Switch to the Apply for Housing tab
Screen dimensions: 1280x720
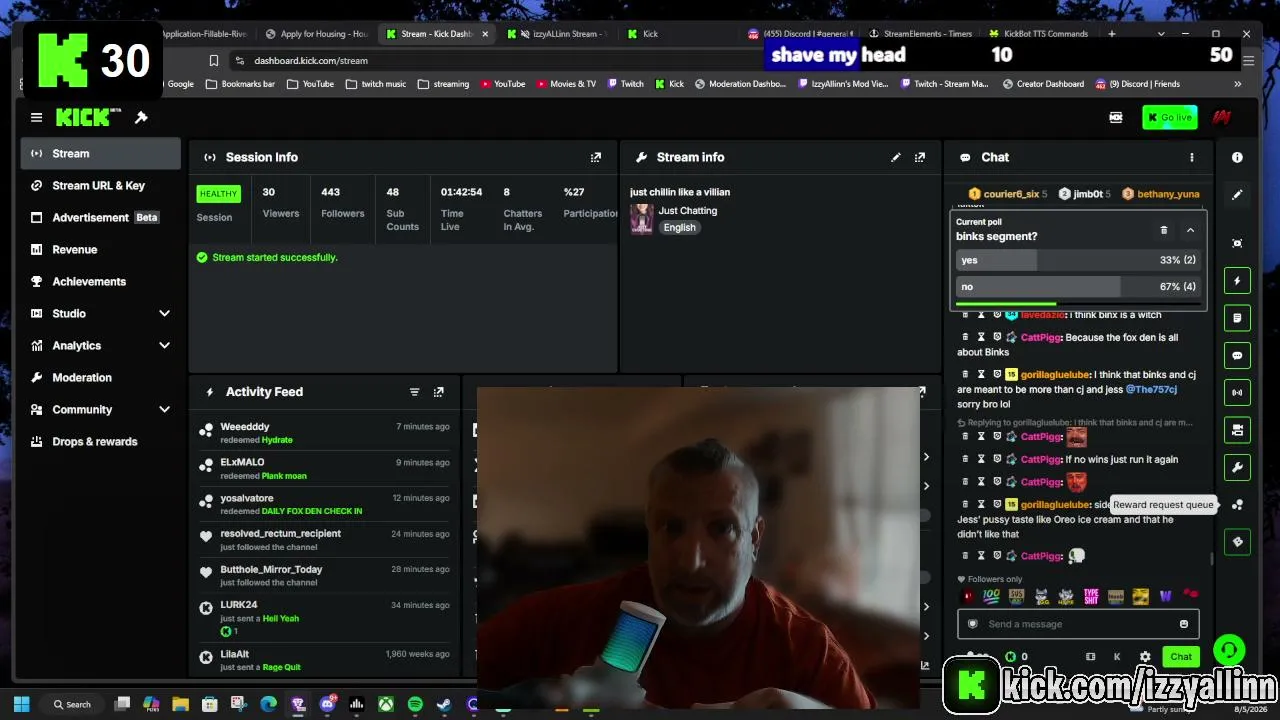(316, 34)
